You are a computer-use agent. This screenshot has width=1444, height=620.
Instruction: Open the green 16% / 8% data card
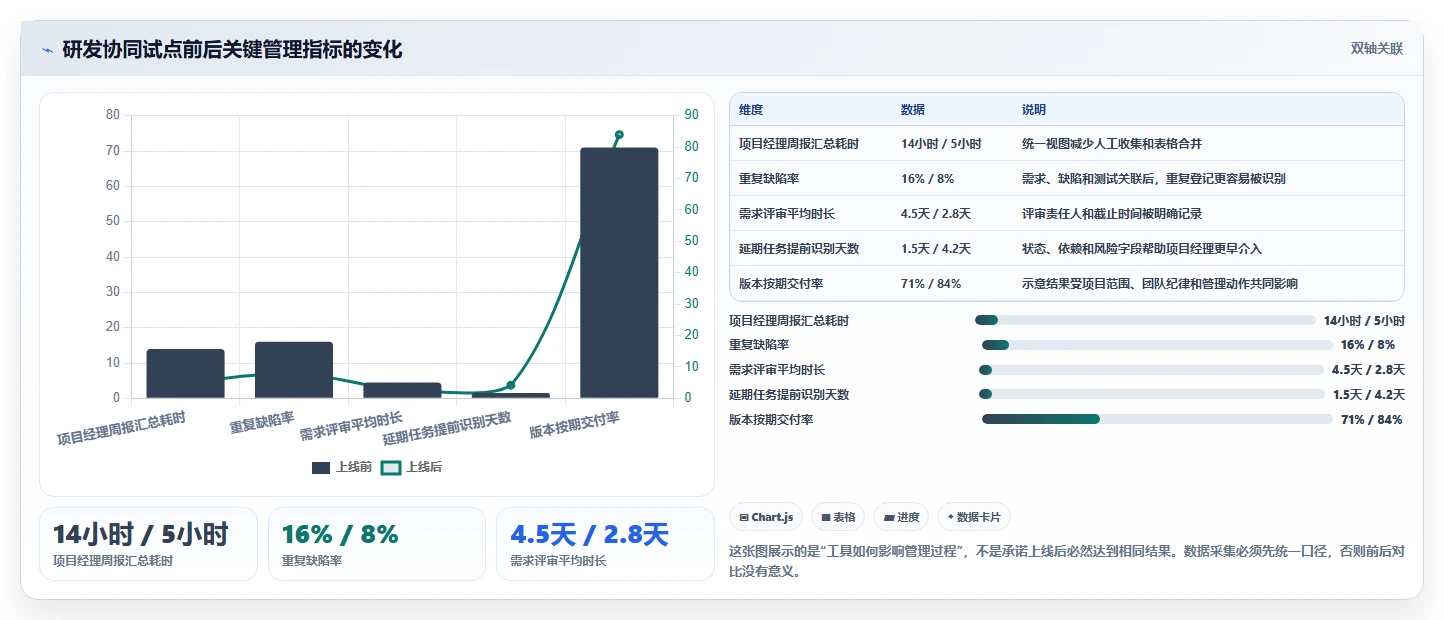coord(377,544)
